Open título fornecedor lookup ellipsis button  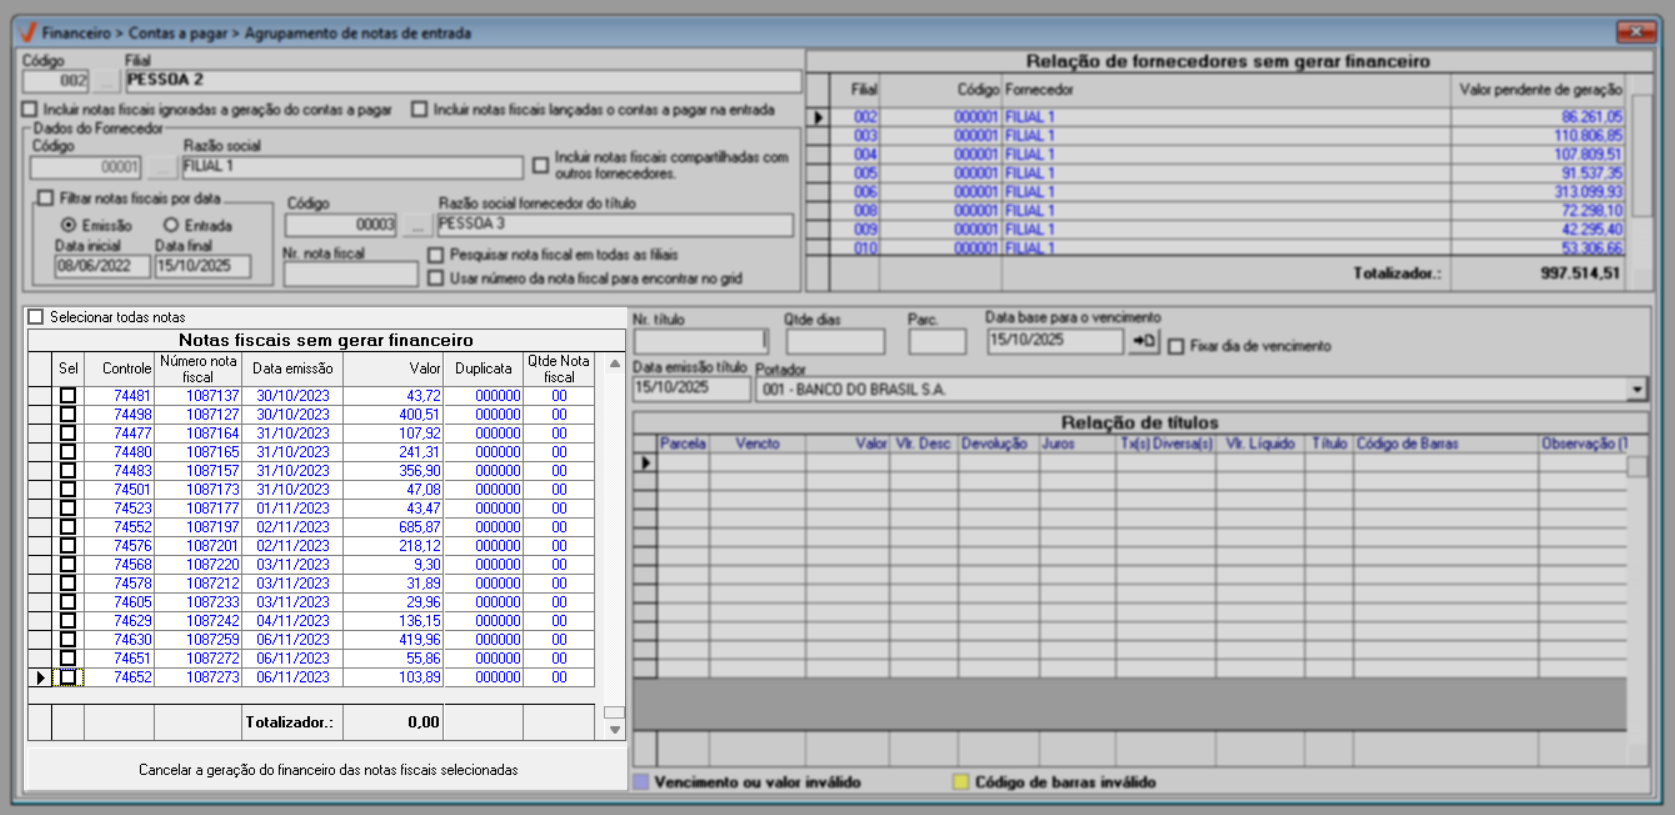pos(416,225)
